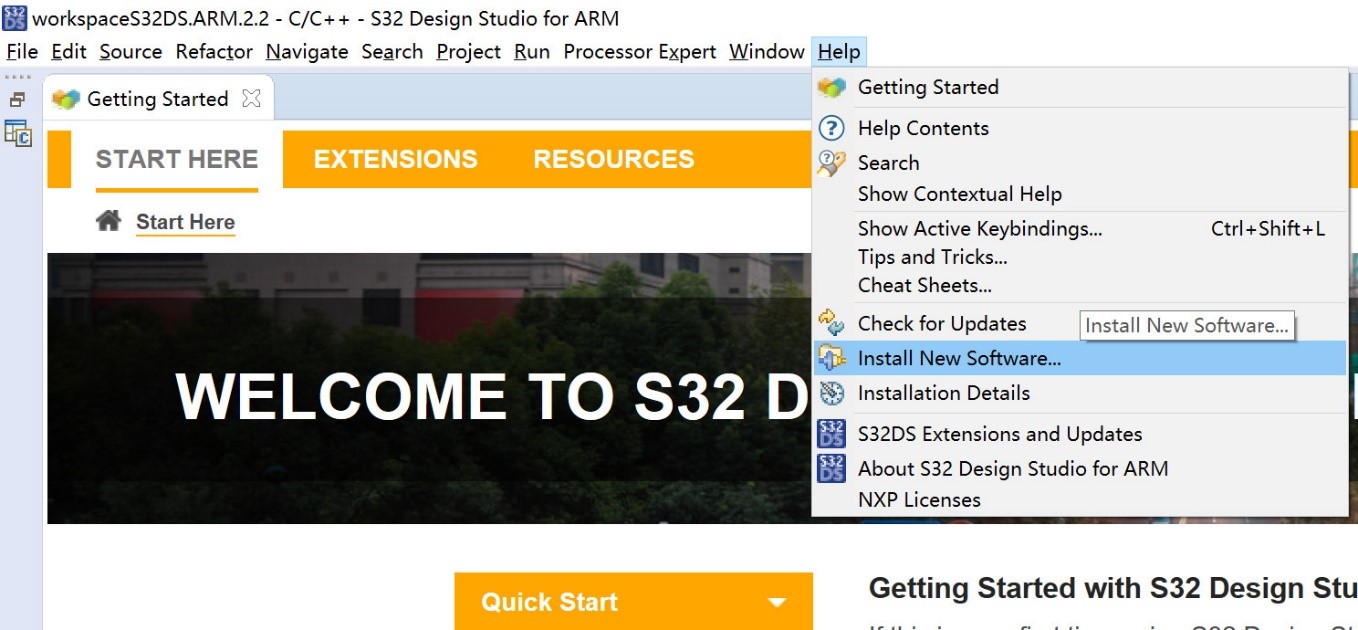Viewport: 1358px width, 630px height.
Task: Click the S32DS window title icon
Action: pyautogui.click(x=15, y=17)
